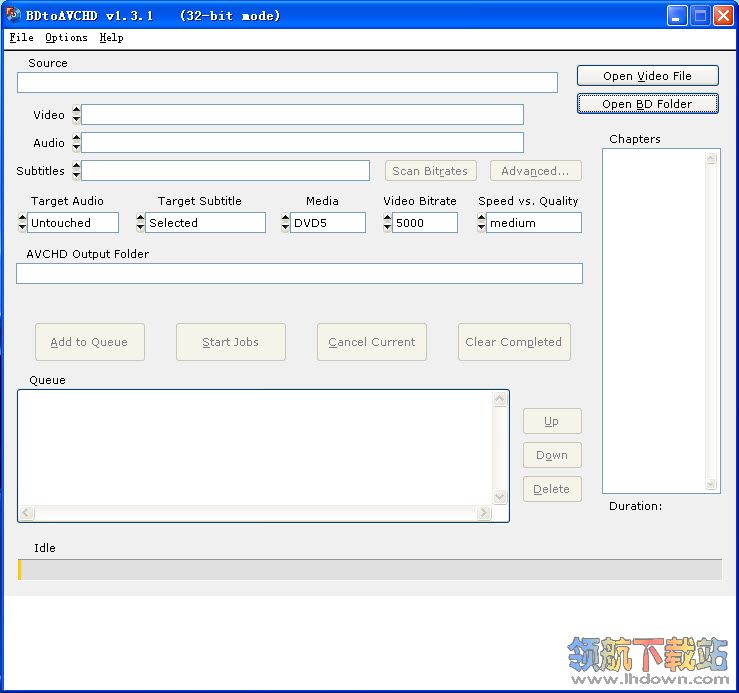Click the Start Jobs button
Image resolution: width=739 pixels, height=693 pixels.
click(x=230, y=342)
